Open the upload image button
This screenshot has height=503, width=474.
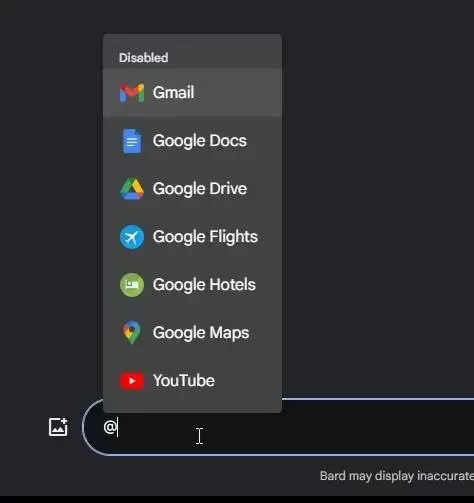(58, 427)
